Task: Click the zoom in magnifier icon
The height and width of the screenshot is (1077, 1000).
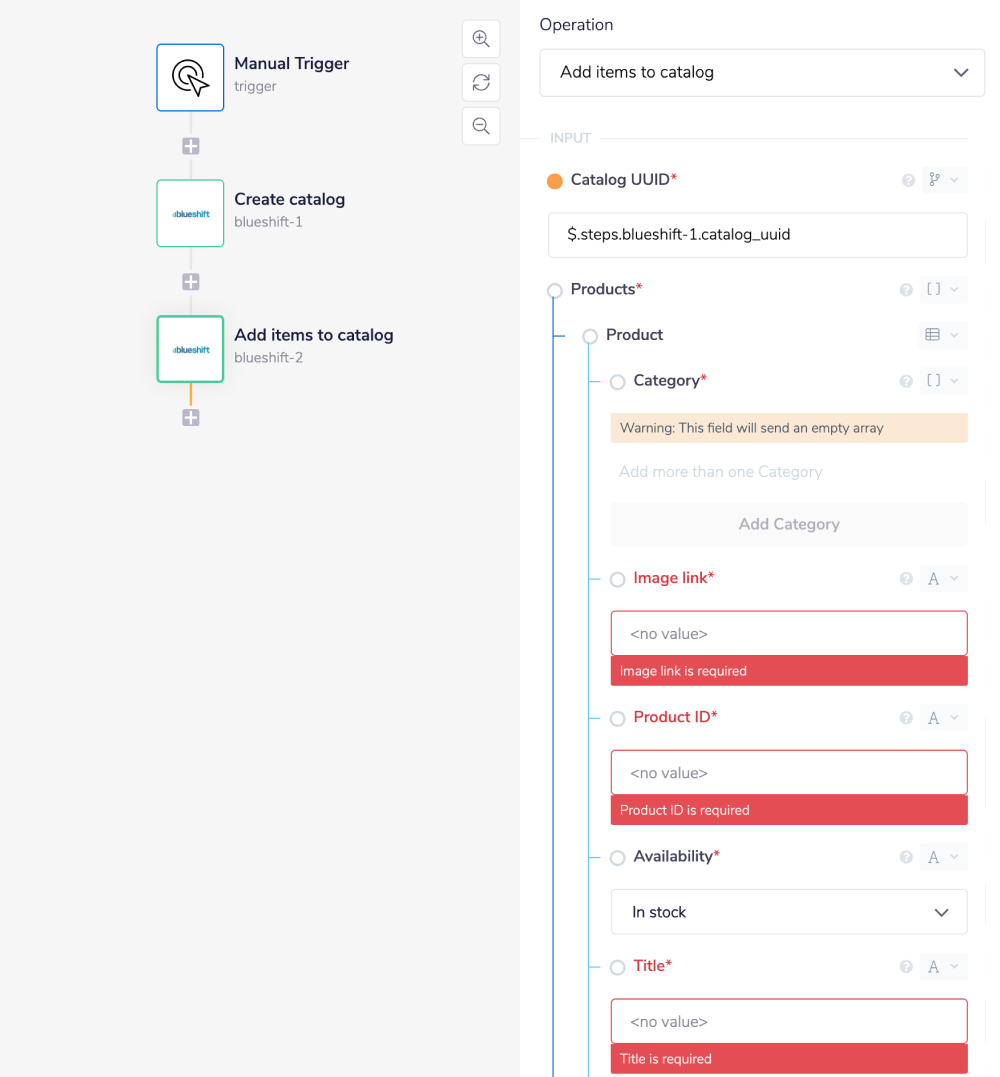Action: (481, 39)
